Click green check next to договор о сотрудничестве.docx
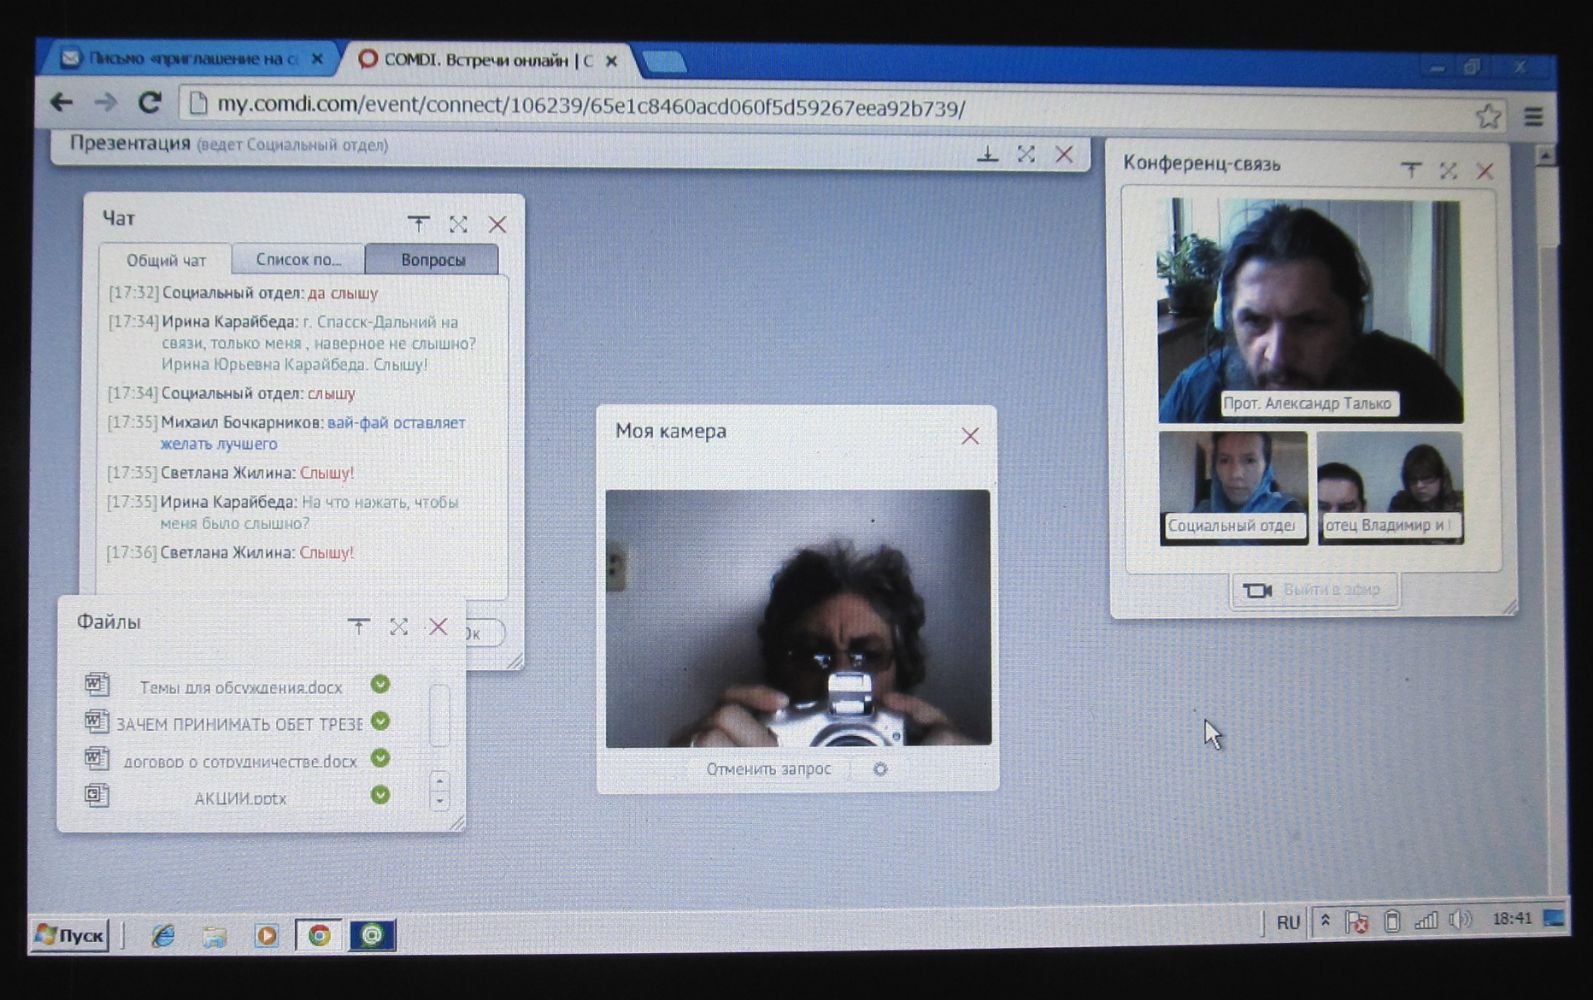Image resolution: width=1593 pixels, height=1000 pixels. (380, 758)
